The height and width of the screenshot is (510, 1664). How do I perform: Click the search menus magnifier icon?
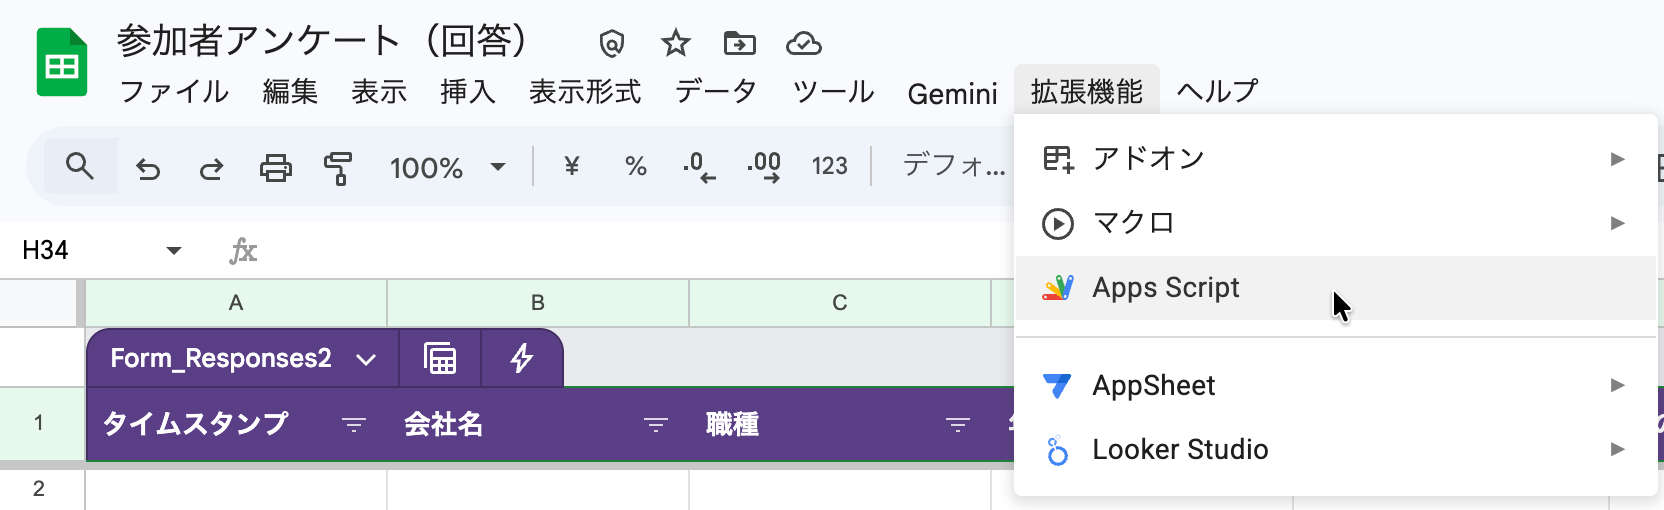pos(80,166)
